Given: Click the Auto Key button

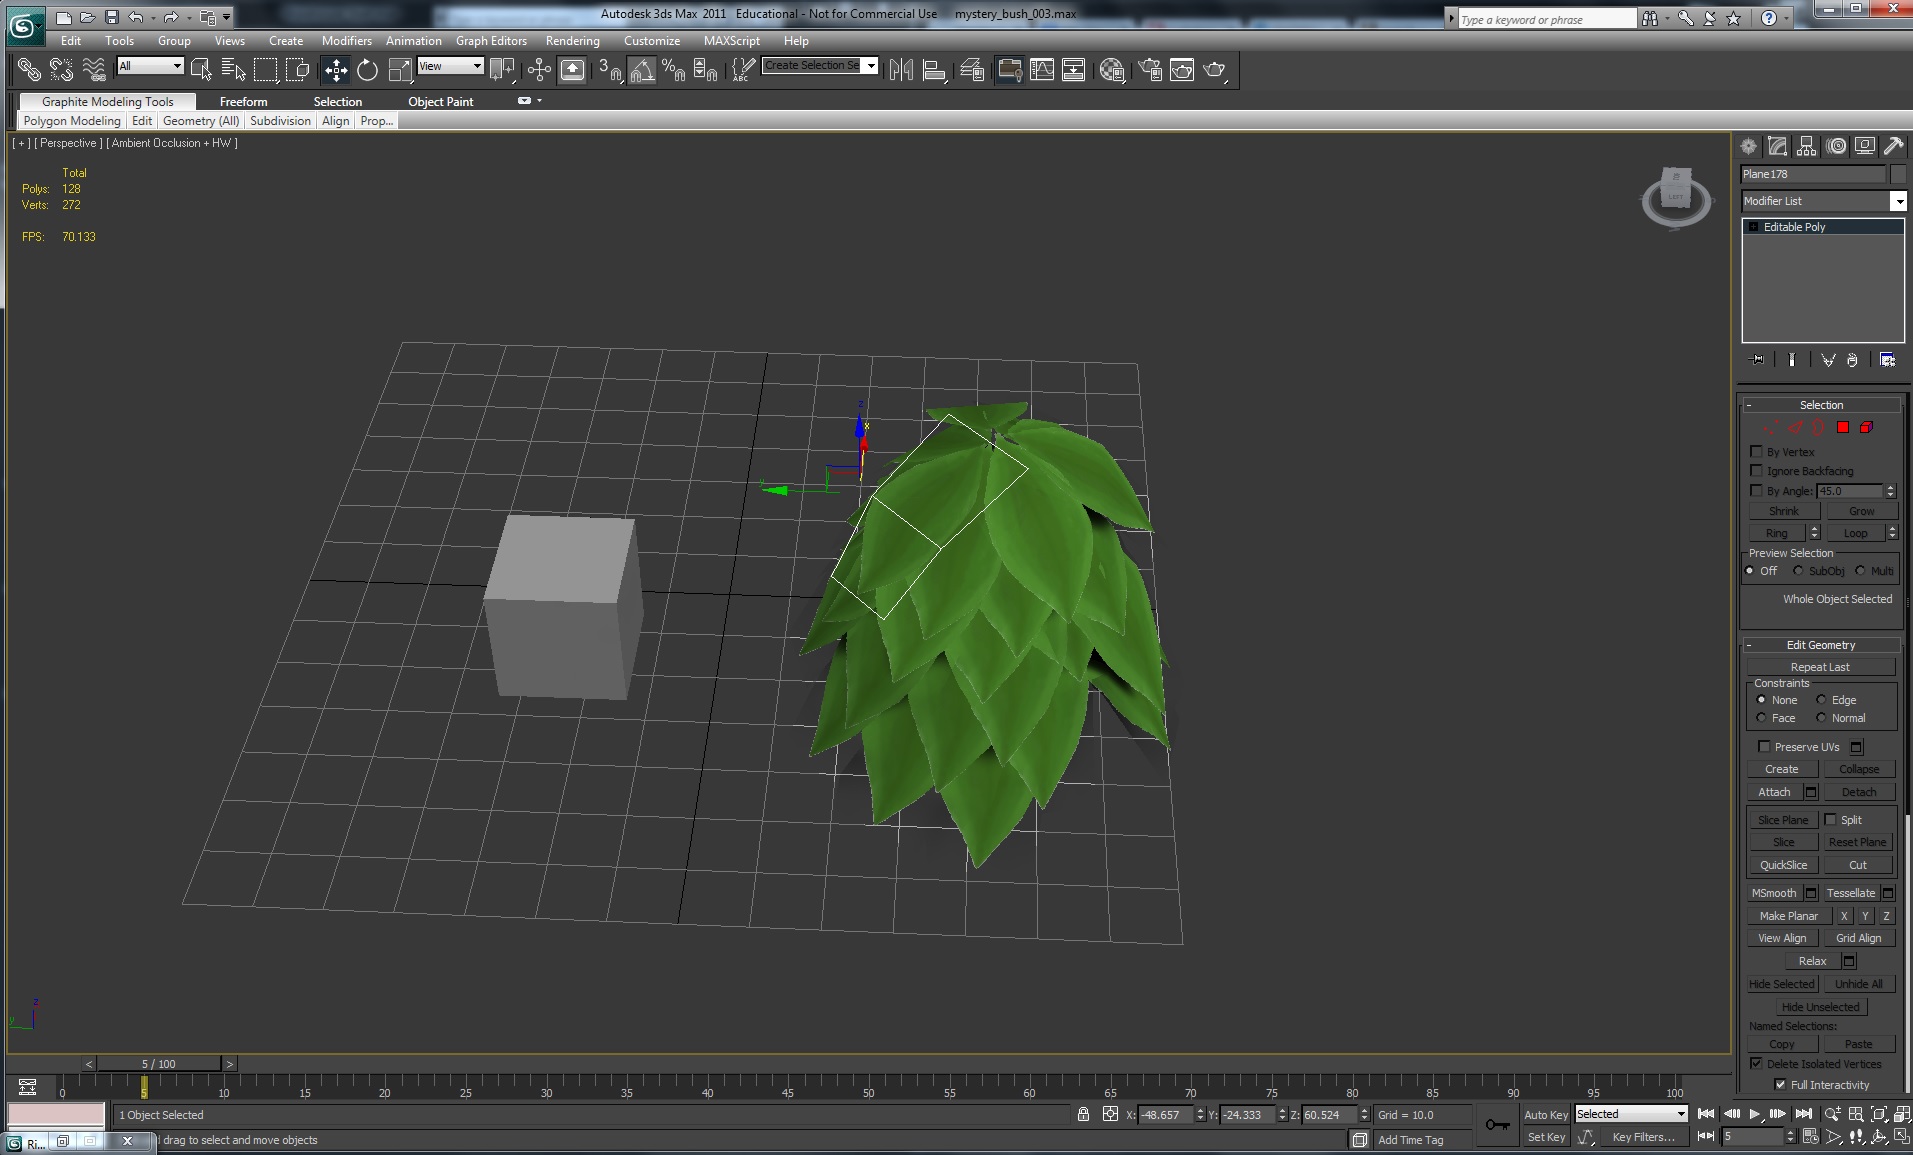Looking at the screenshot, I should 1545,1115.
